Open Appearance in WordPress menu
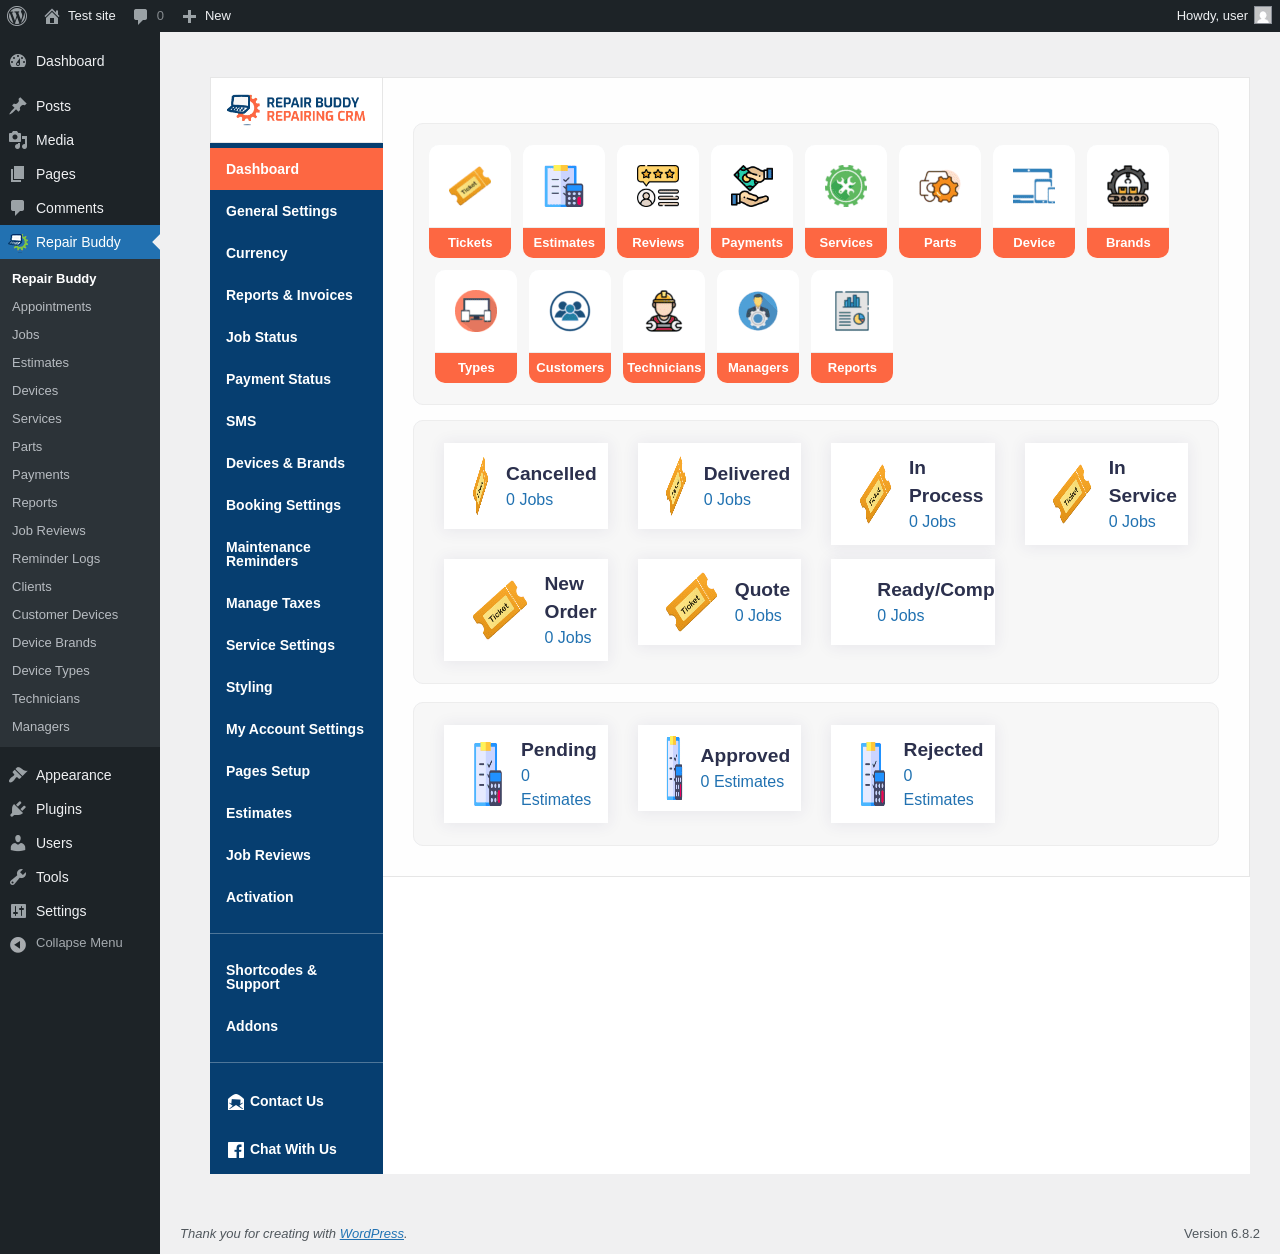 pos(80,775)
